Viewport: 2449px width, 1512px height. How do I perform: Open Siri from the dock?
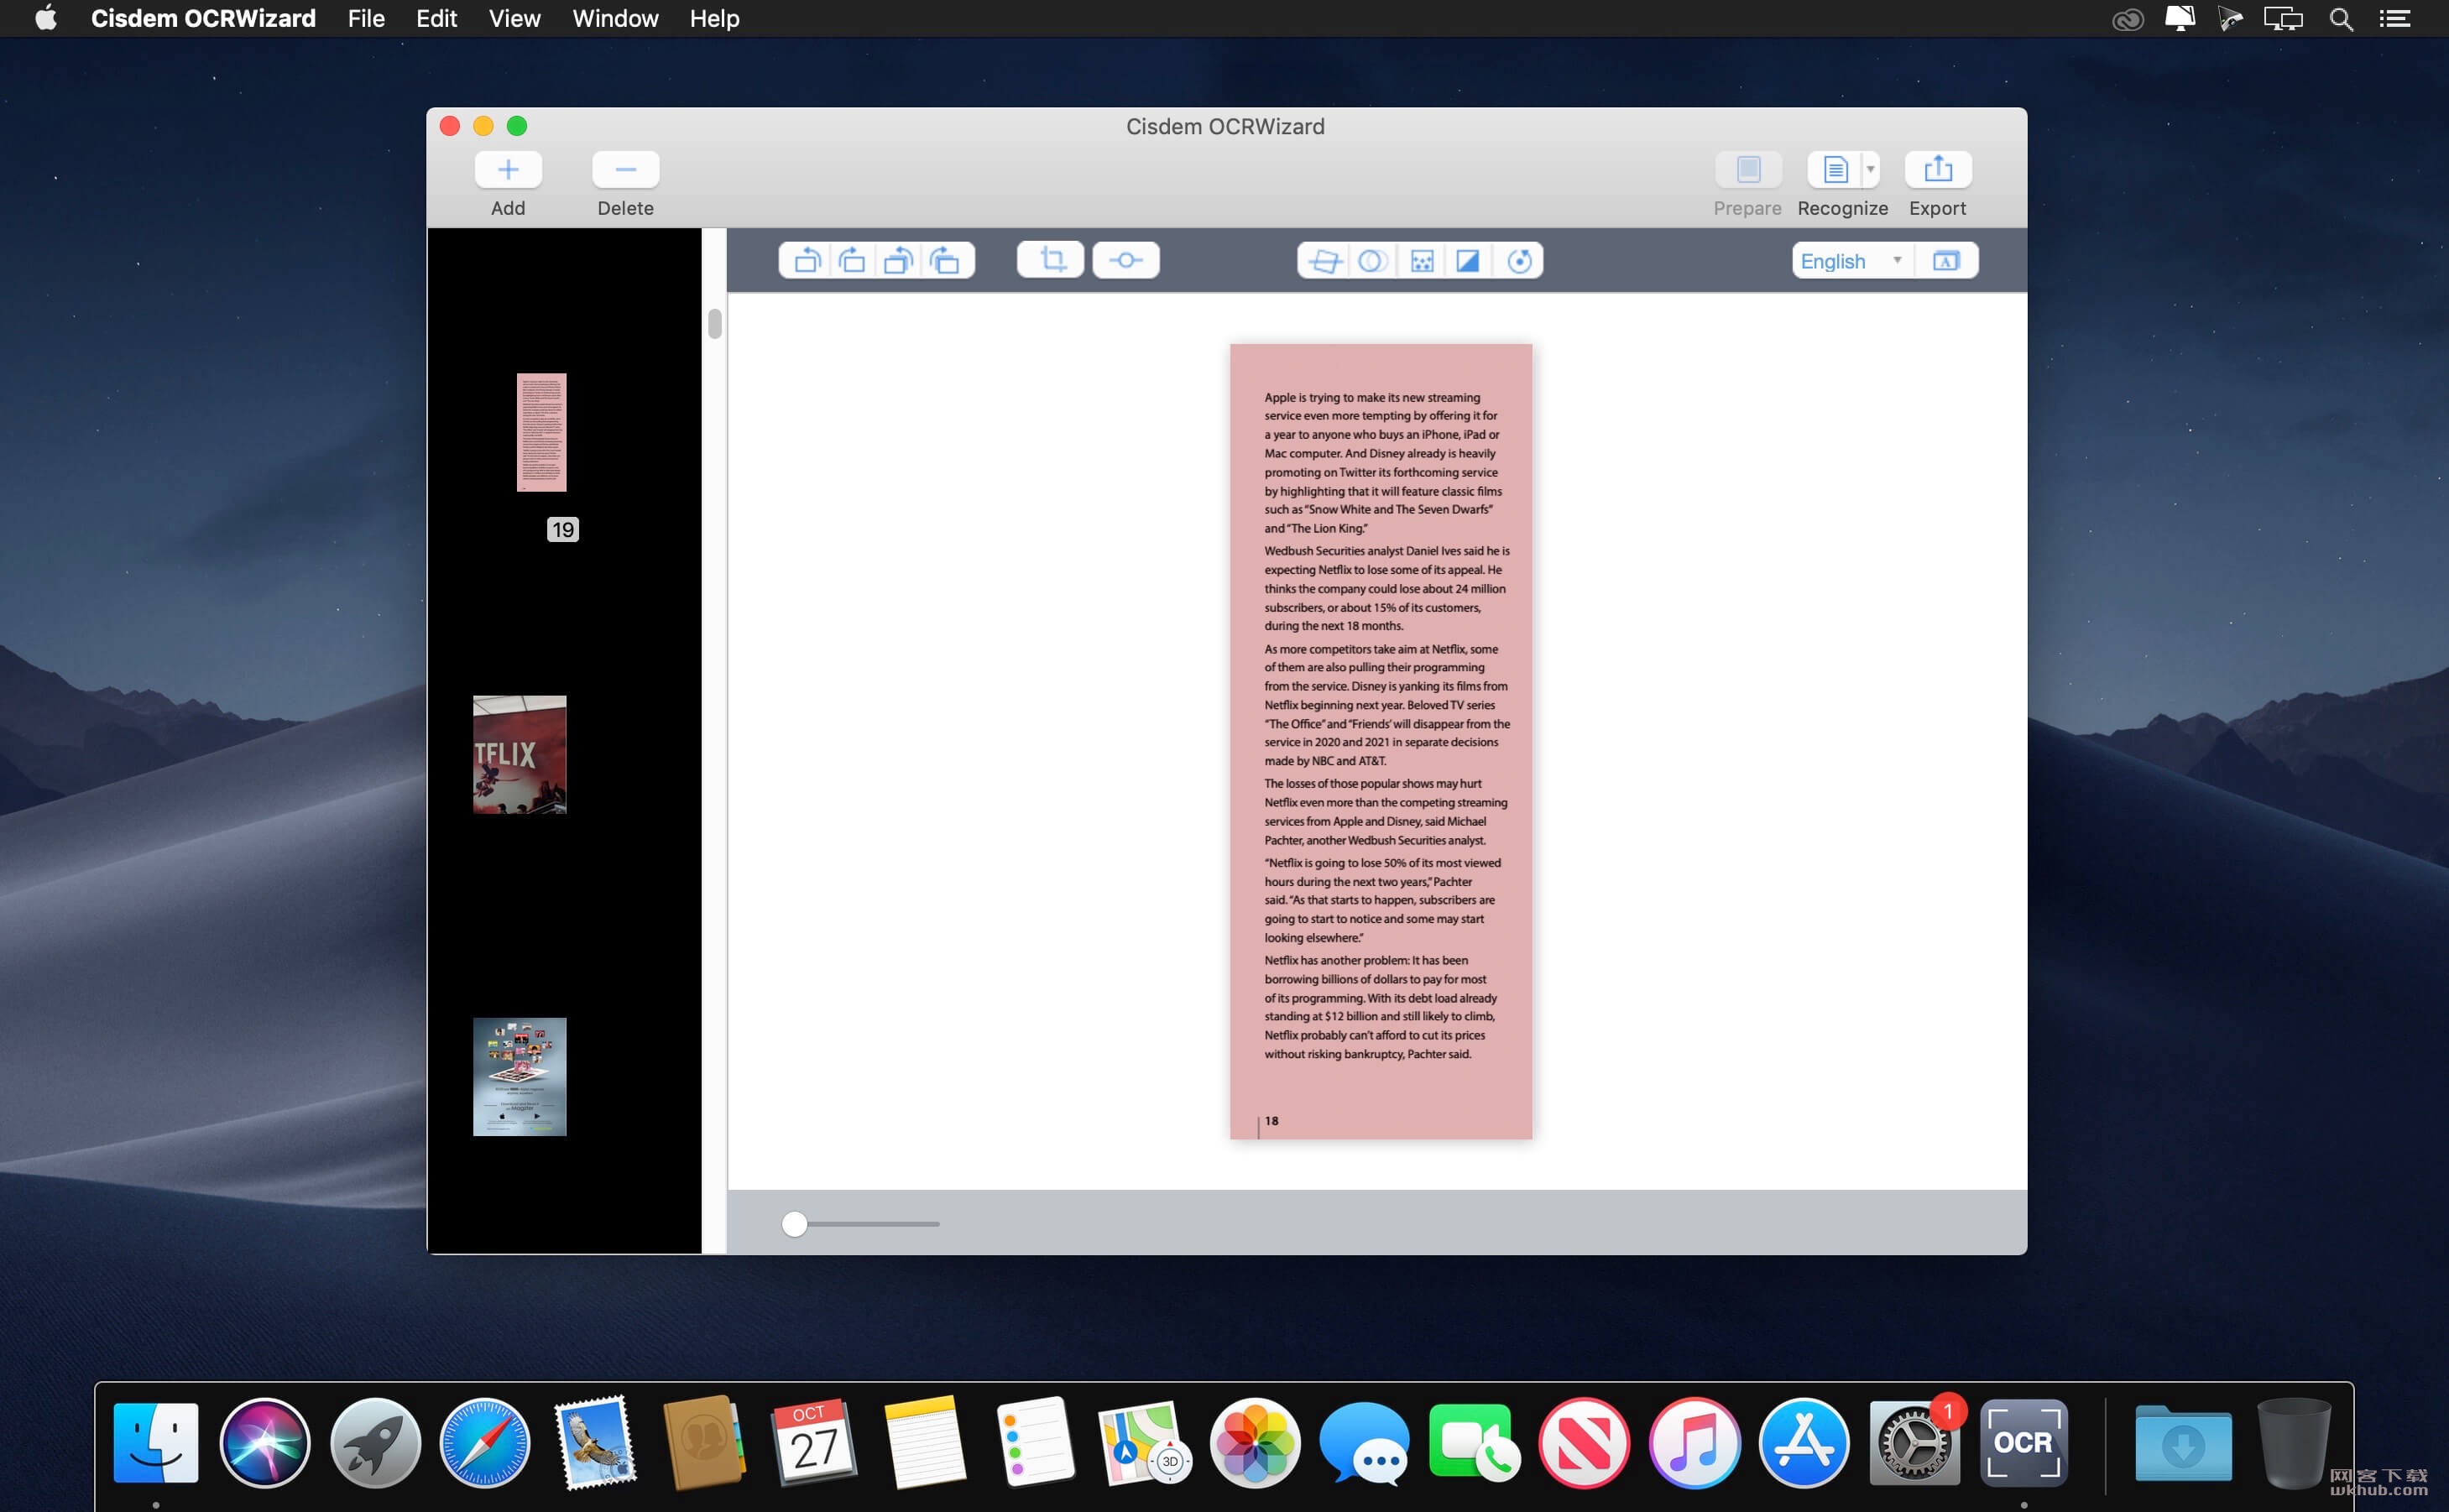click(265, 1443)
